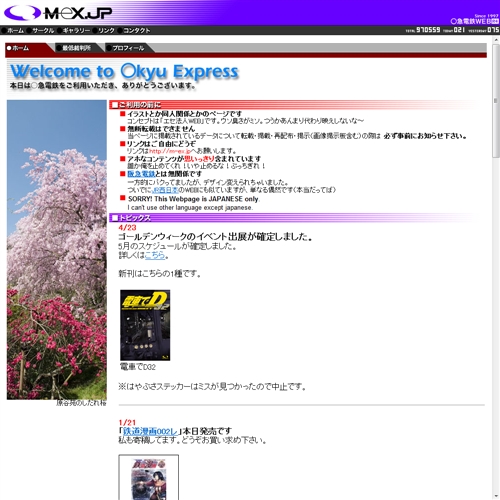Open リンク in the top navigation bar
Screen dimensions: 500x500
point(104,30)
